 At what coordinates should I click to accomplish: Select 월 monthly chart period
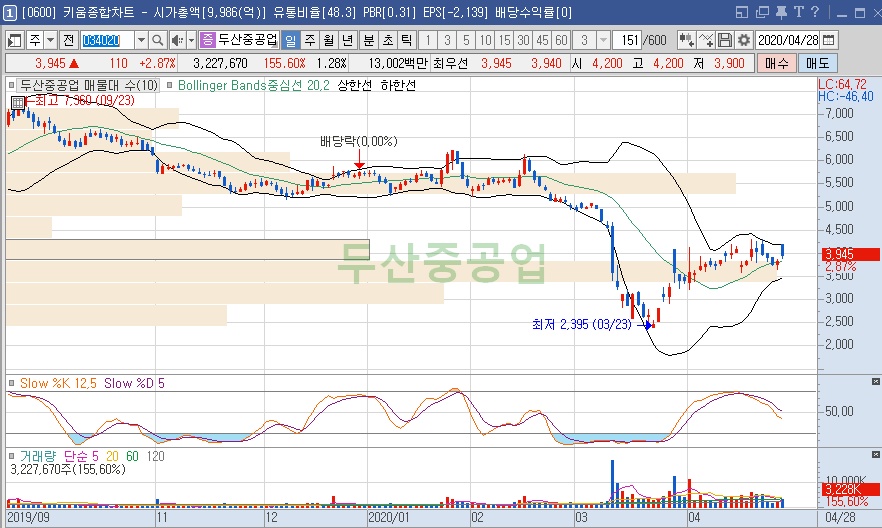point(328,40)
